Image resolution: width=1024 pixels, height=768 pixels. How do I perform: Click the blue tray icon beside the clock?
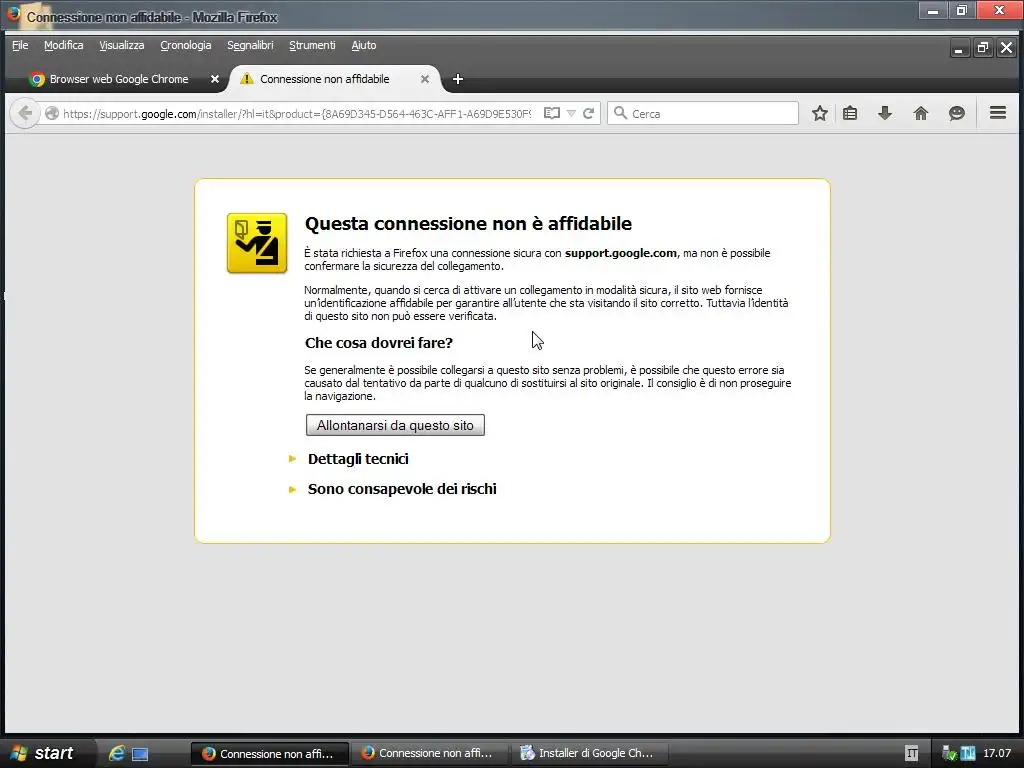[x=968, y=754]
